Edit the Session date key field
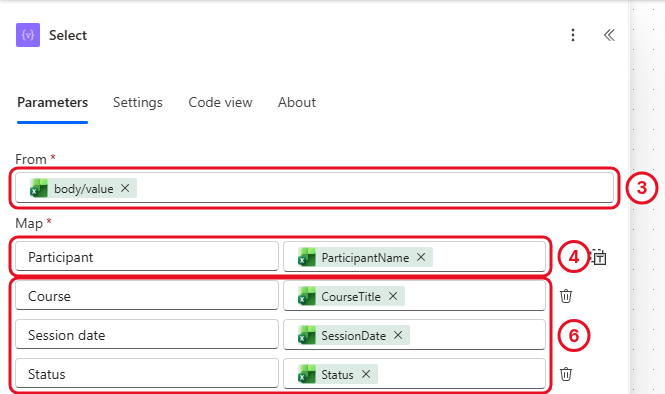 pyautogui.click(x=147, y=335)
